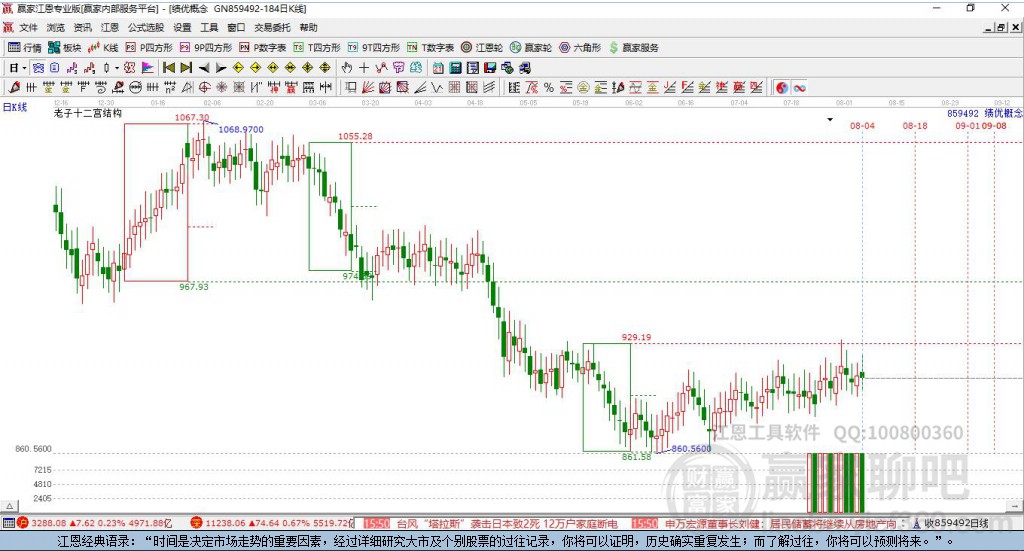
Task: Open the 浏览 menu
Action: click(x=56, y=27)
